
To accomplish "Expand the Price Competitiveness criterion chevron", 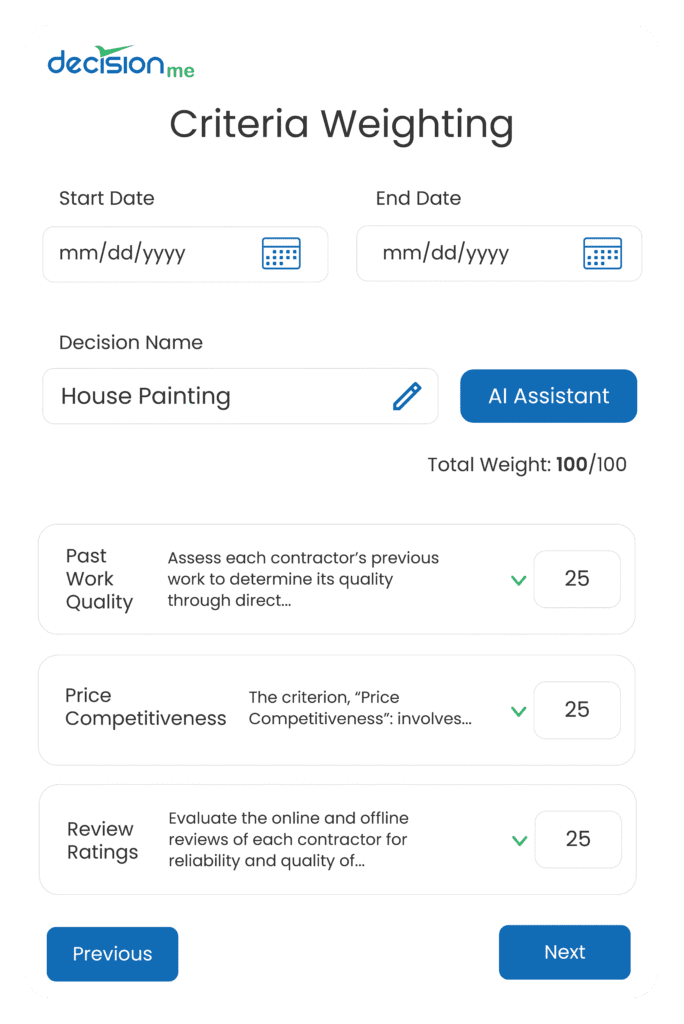I will [518, 711].
